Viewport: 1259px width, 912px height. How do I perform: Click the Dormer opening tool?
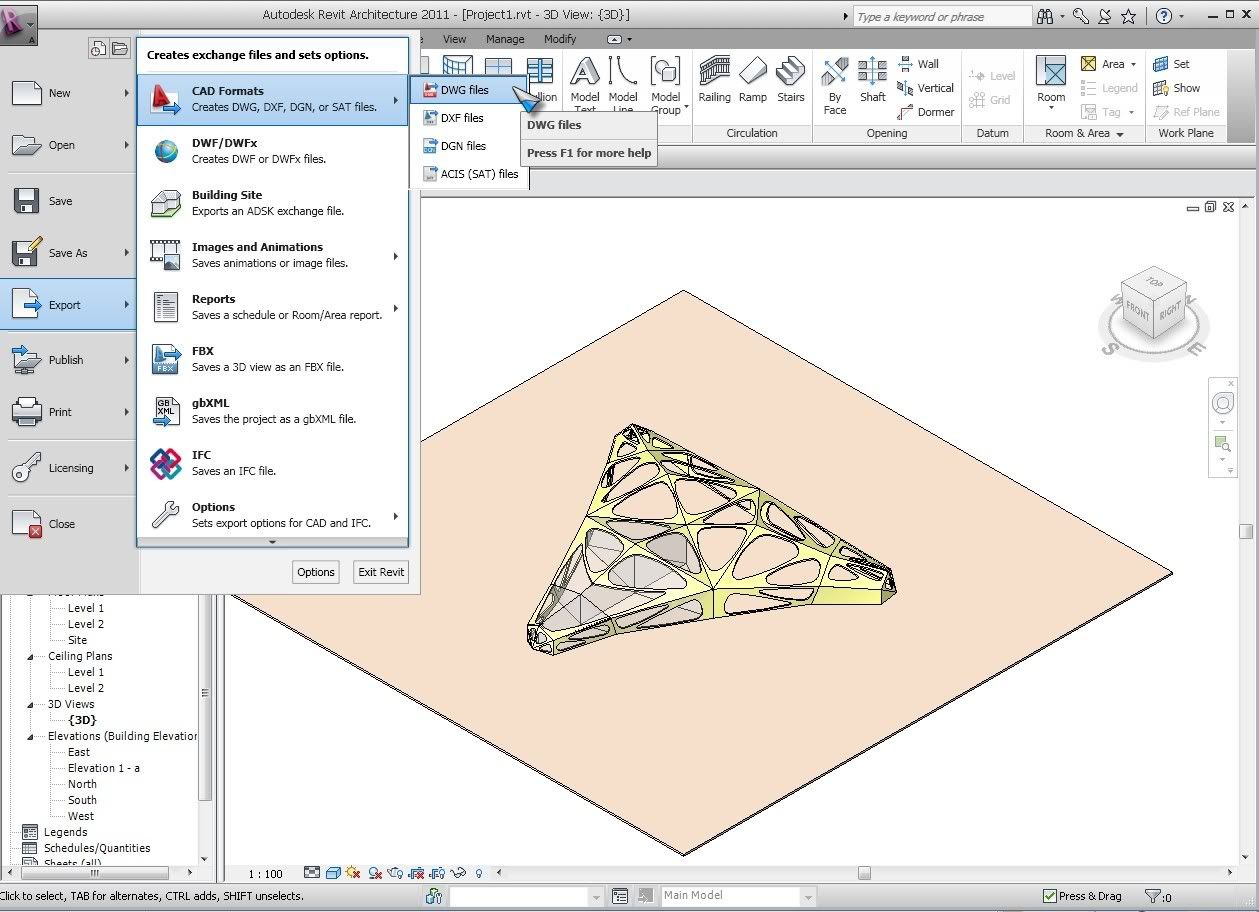pyautogui.click(x=926, y=112)
